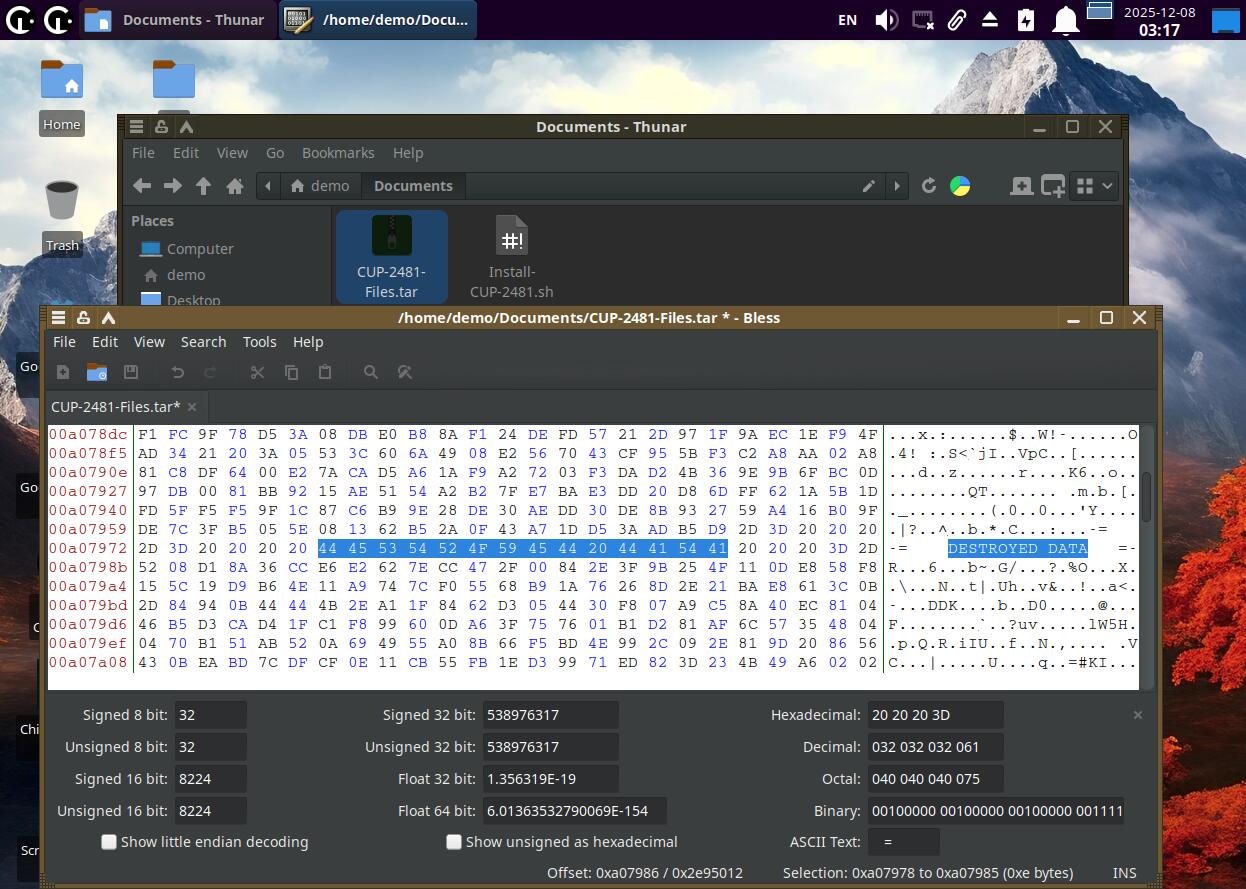Viewport: 1246px width, 889px height.
Task: Open the Bookmarks menu in Thunar
Action: click(x=338, y=153)
